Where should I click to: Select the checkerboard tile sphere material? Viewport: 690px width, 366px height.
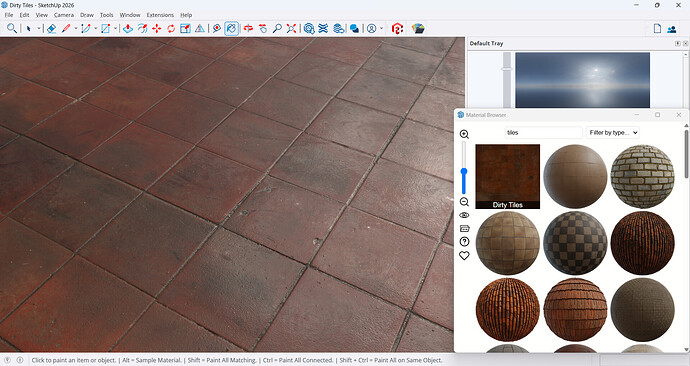coord(575,243)
